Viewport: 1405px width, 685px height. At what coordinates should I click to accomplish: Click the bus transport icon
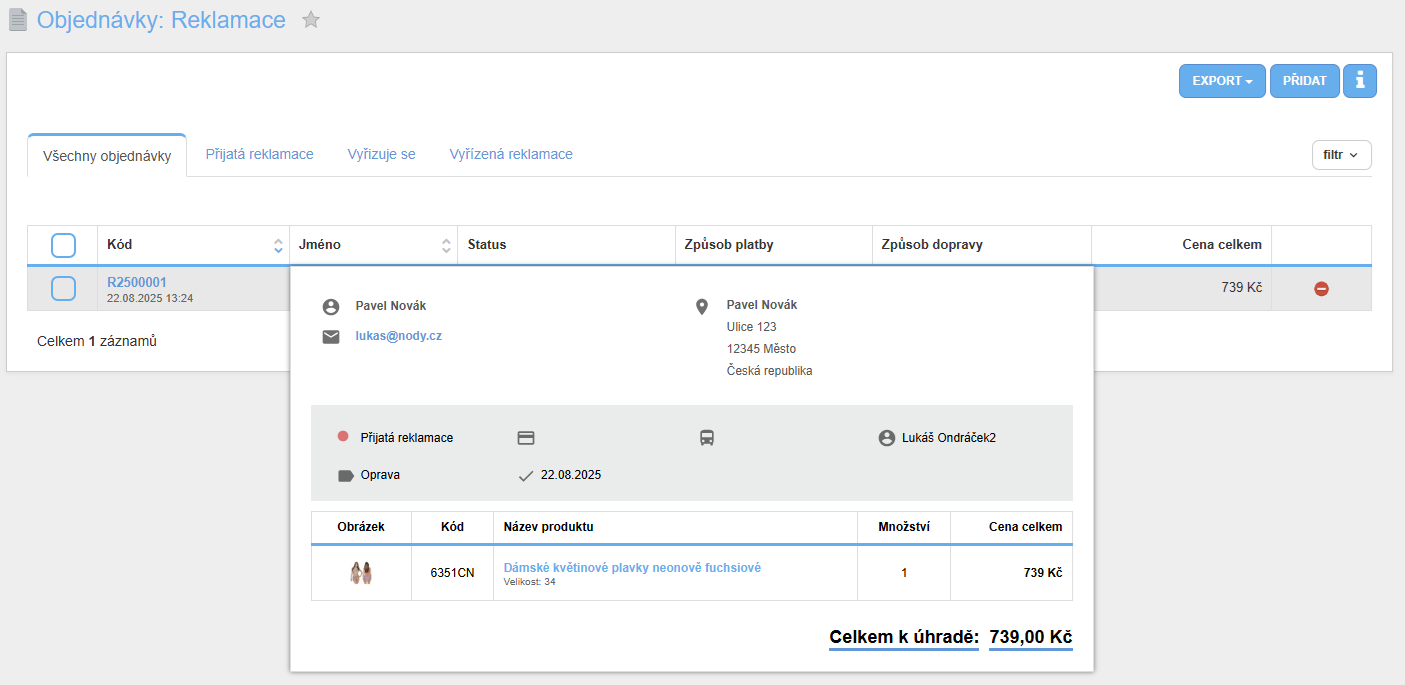(x=707, y=438)
